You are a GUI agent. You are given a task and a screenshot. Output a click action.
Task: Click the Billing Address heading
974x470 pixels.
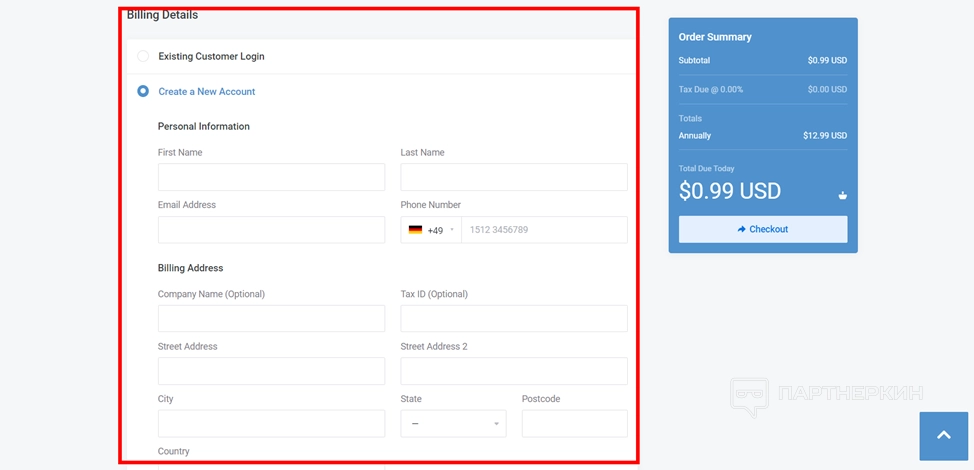tap(190, 268)
